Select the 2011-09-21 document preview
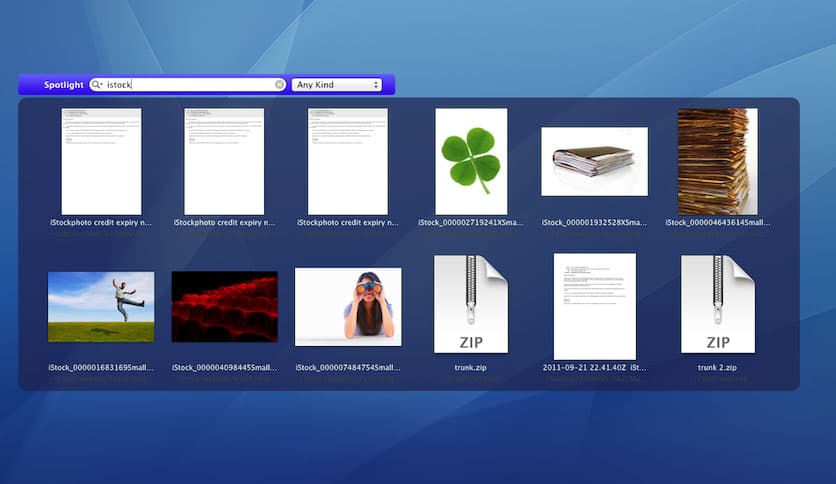 coord(594,304)
